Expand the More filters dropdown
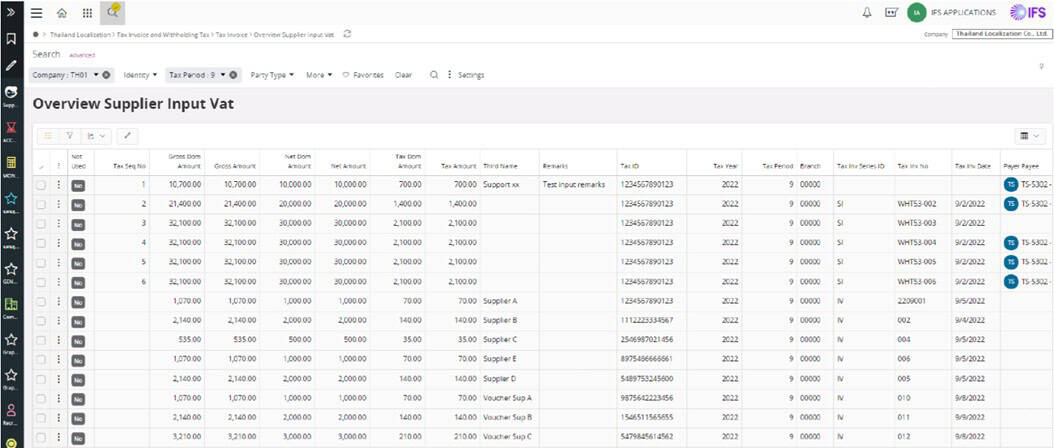 coord(319,75)
